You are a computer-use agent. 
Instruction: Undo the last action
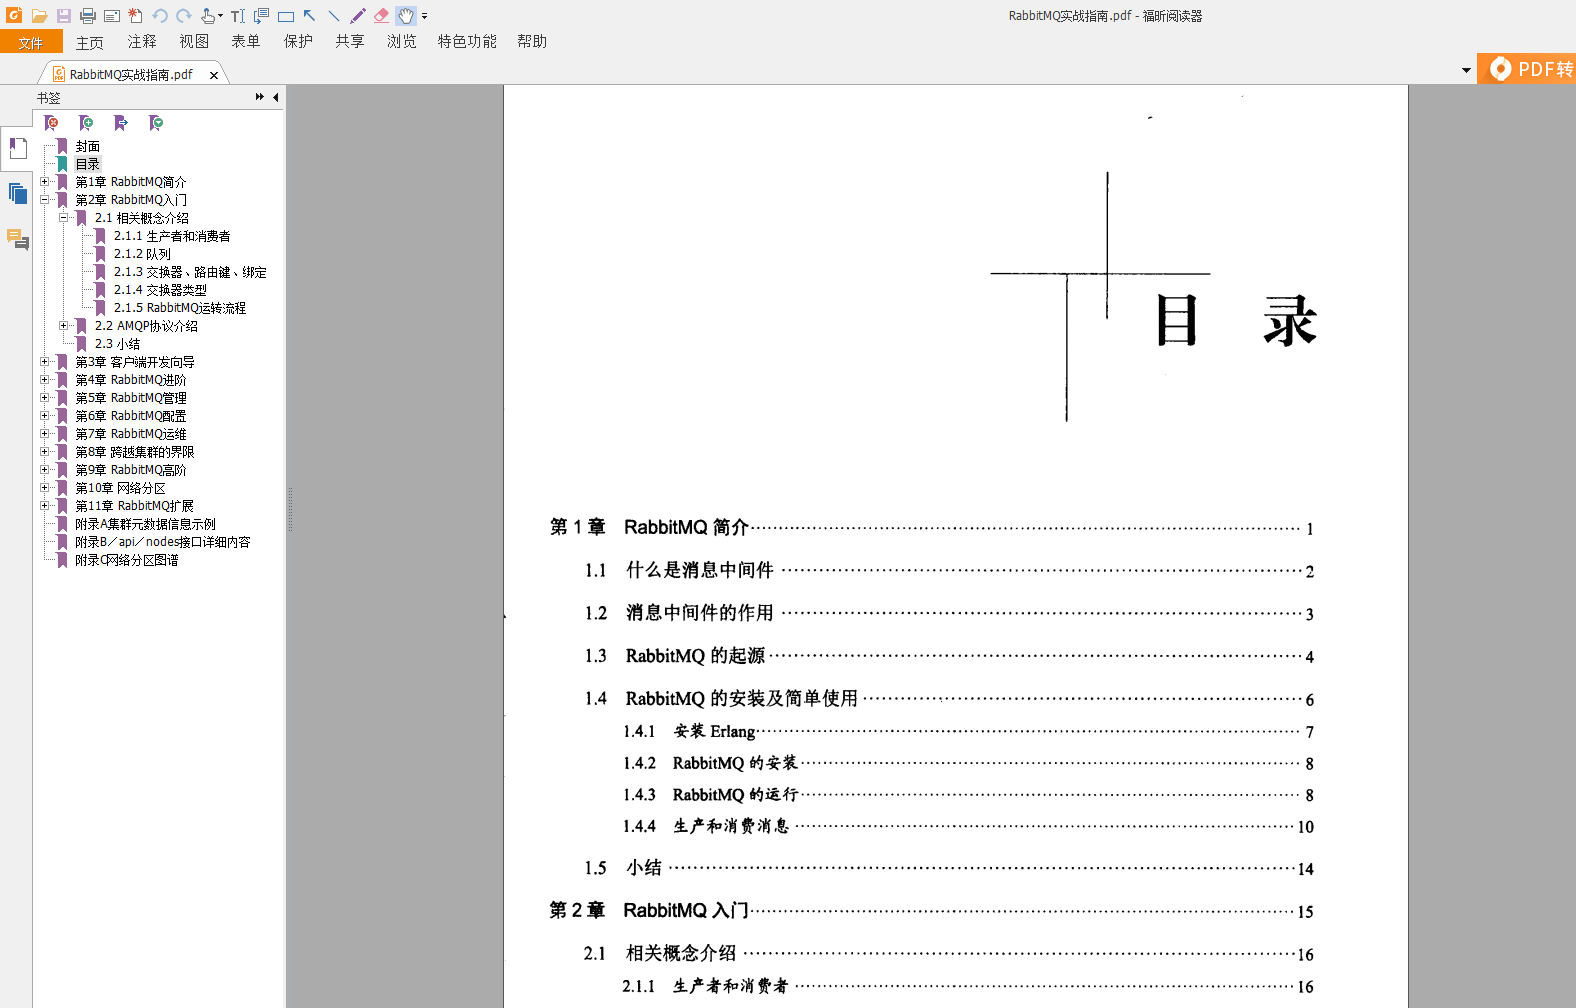point(160,16)
